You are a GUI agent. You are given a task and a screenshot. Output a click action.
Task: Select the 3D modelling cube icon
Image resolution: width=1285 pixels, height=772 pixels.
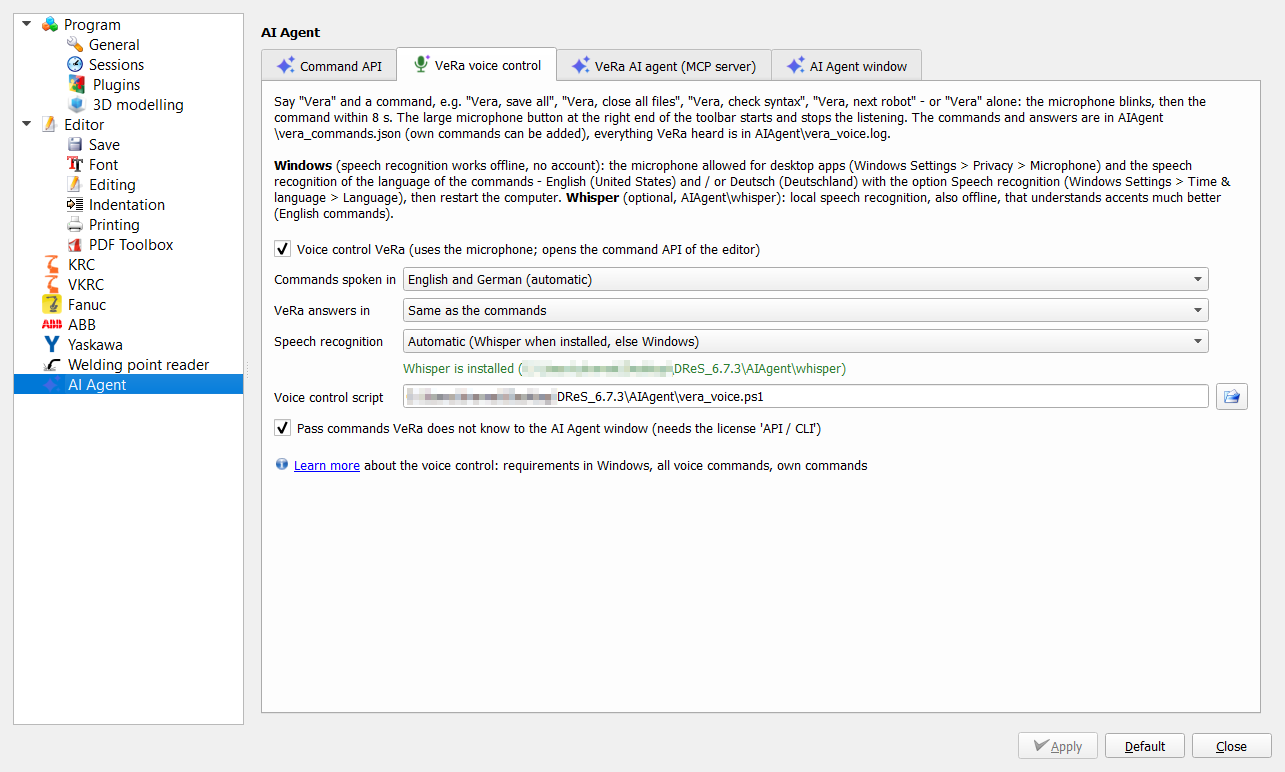tap(76, 105)
